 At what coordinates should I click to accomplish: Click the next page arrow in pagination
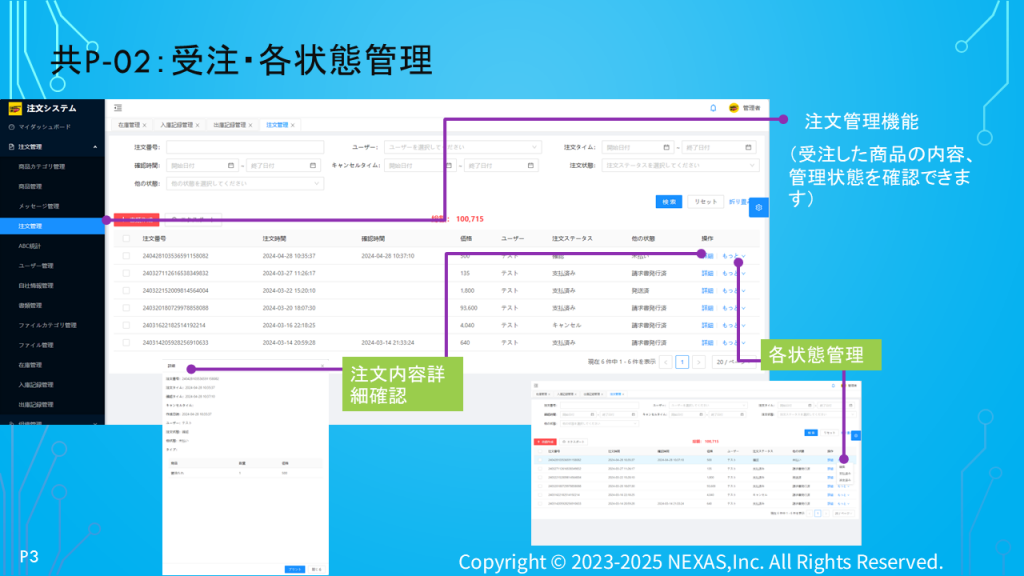pos(699,362)
